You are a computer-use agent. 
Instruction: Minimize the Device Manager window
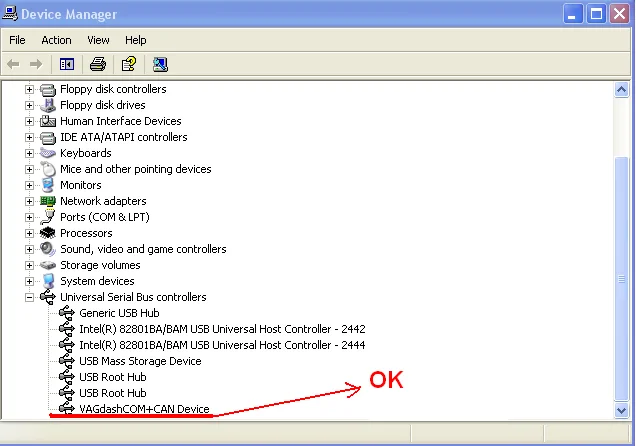[573, 14]
